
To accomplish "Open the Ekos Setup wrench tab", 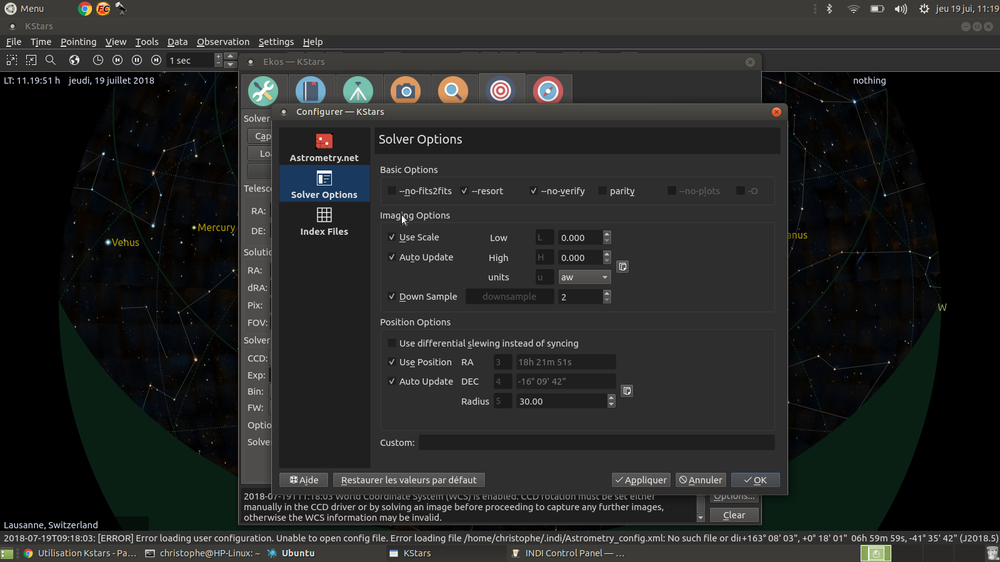I will click(263, 90).
